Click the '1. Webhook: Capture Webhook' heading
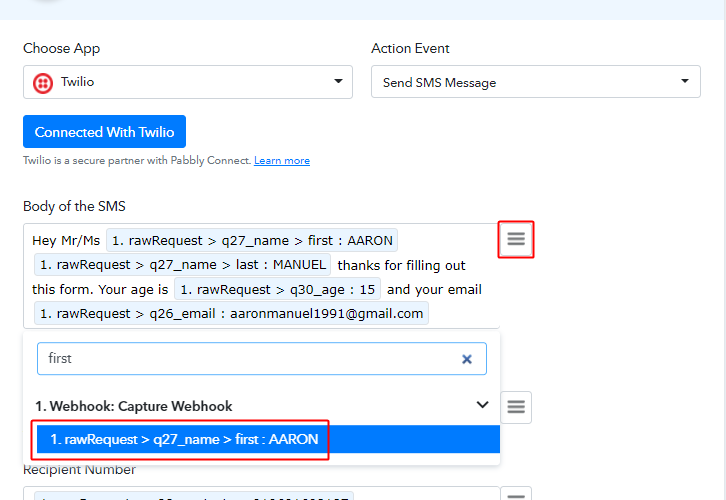The height and width of the screenshot is (500, 726). 134,406
